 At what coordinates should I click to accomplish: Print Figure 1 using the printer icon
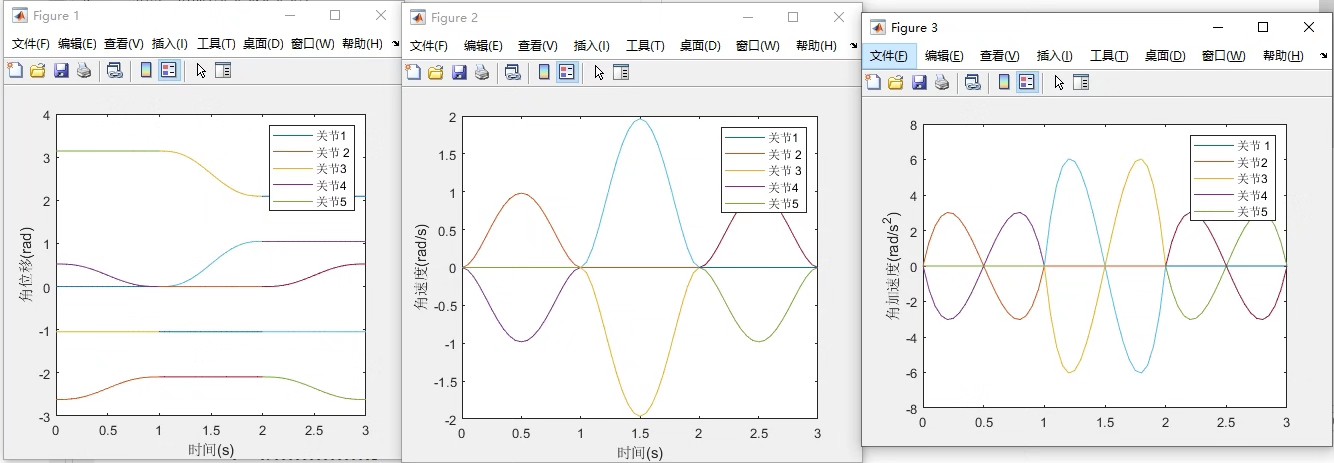pos(84,70)
